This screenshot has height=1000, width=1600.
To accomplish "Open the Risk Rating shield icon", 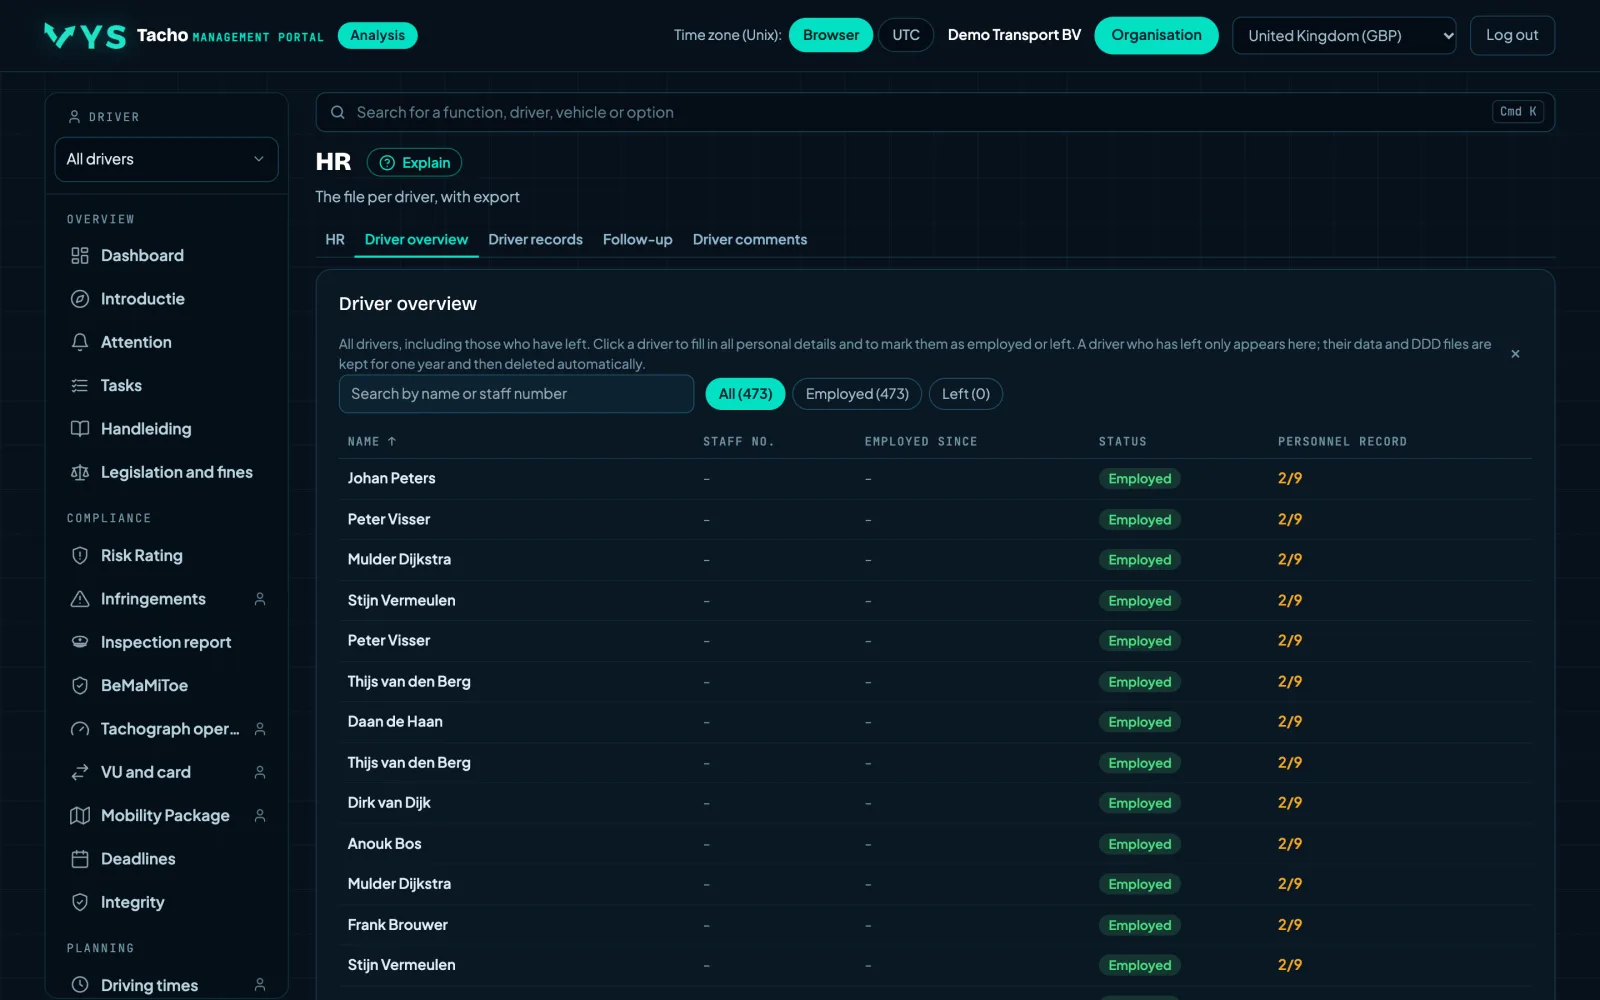I will (80, 556).
